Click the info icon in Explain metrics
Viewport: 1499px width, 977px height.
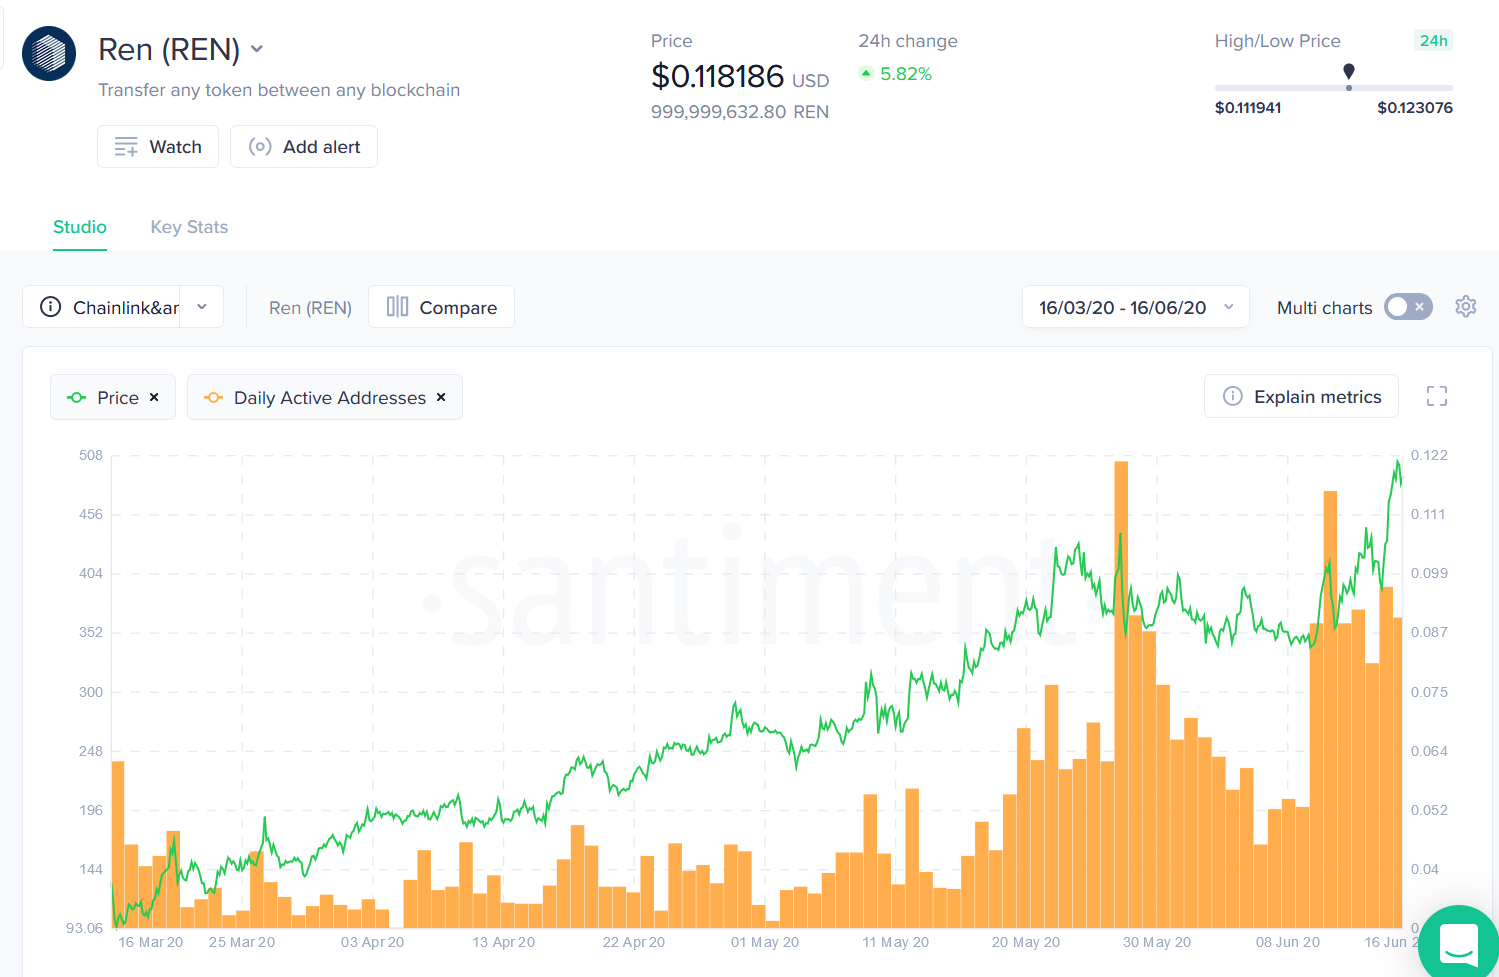pyautogui.click(x=1233, y=397)
